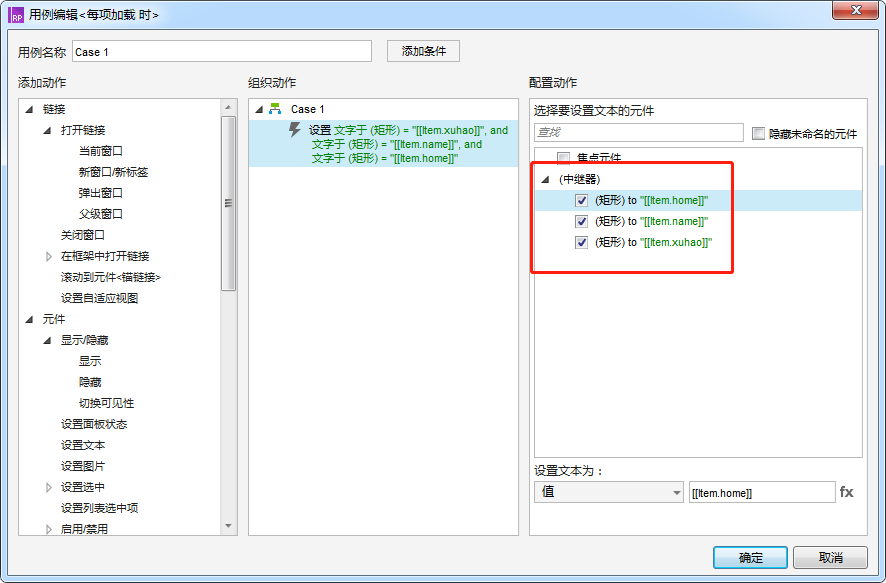Collapse the 打开链接 group
Image resolution: width=886 pixels, height=583 pixels.
point(47,130)
